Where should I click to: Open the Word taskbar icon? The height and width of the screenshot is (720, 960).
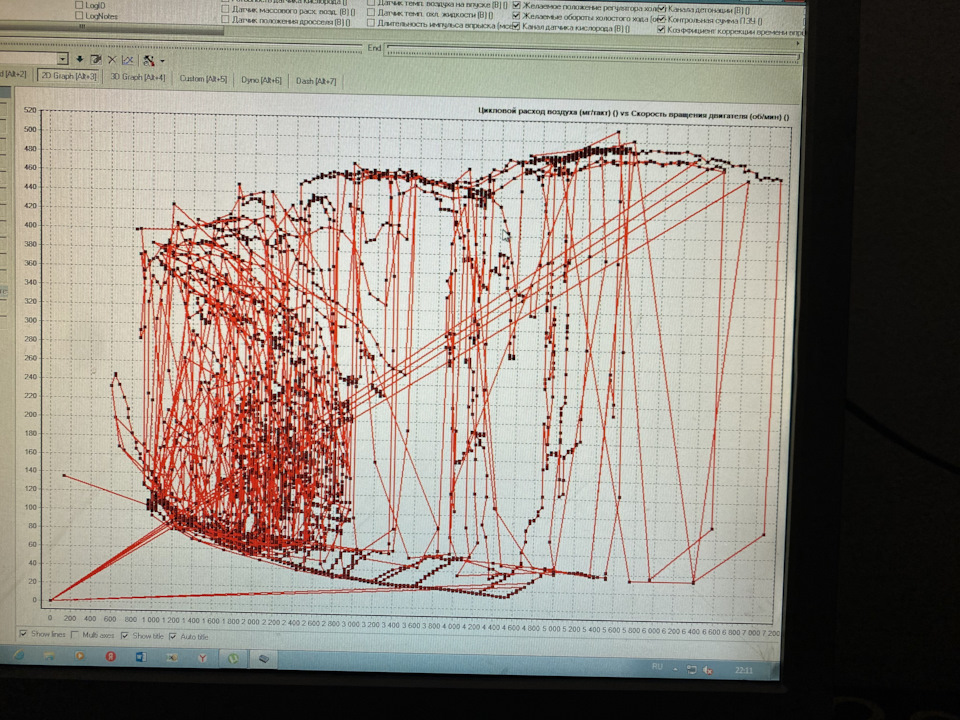click(141, 657)
